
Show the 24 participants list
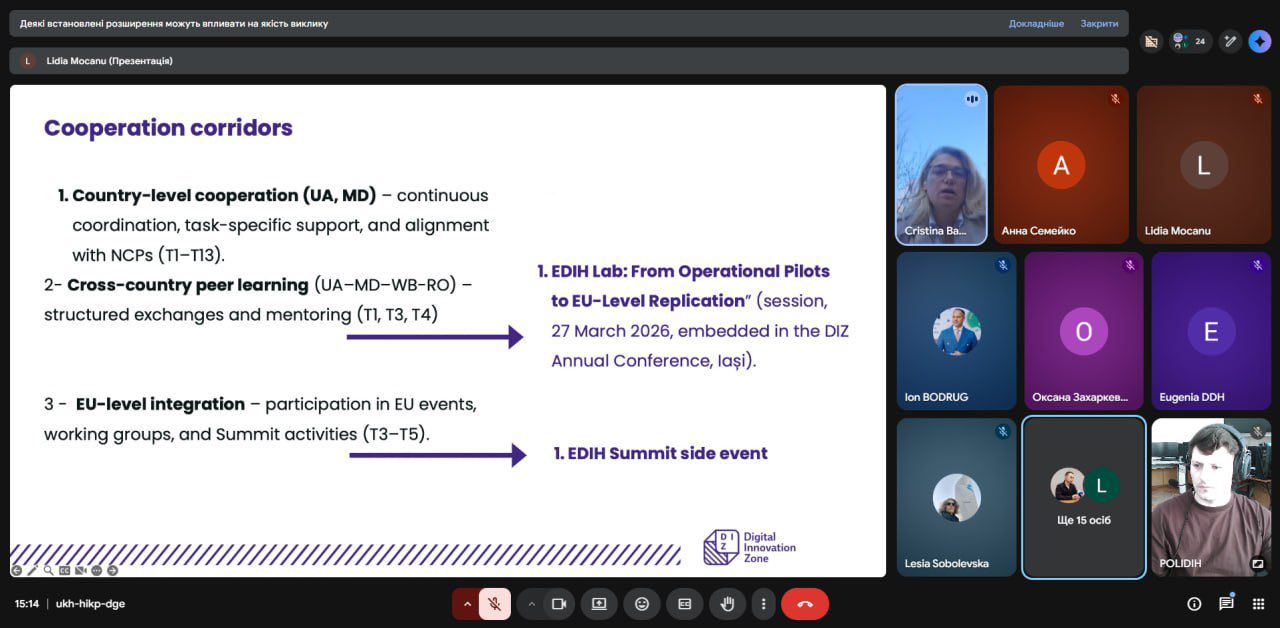click(1190, 41)
